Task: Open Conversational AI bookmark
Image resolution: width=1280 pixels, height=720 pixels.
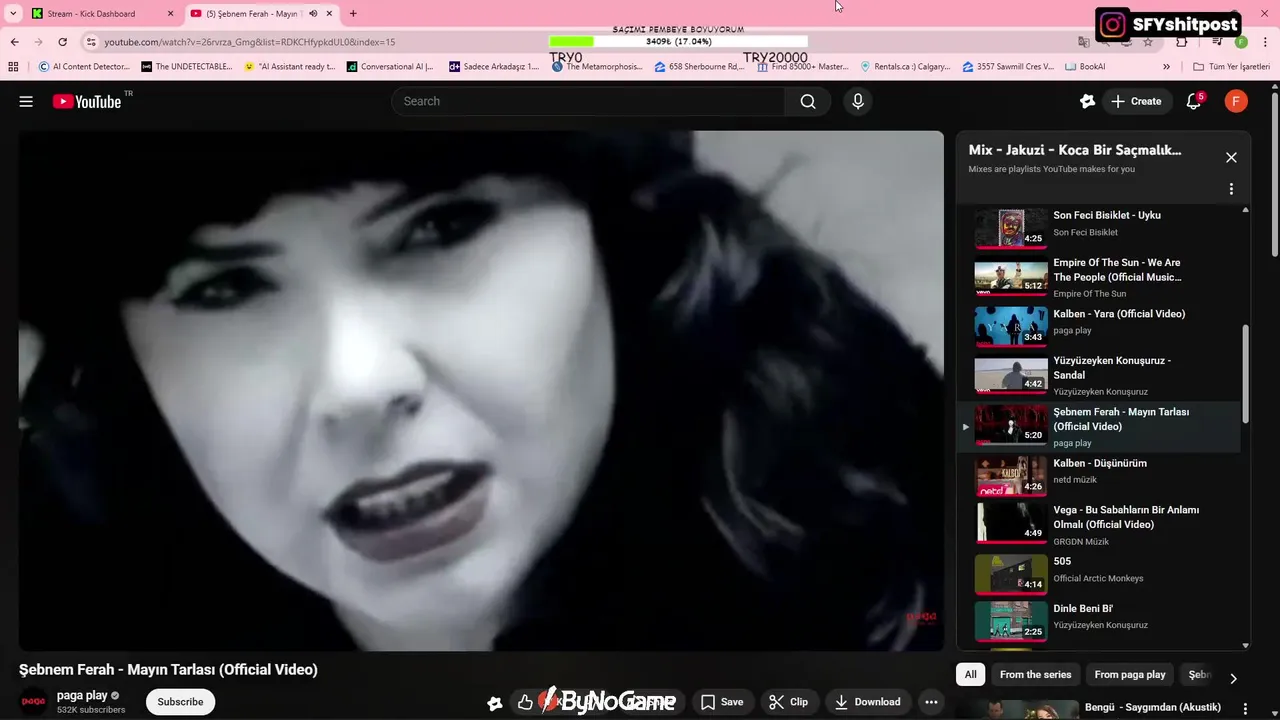Action: coord(391,66)
